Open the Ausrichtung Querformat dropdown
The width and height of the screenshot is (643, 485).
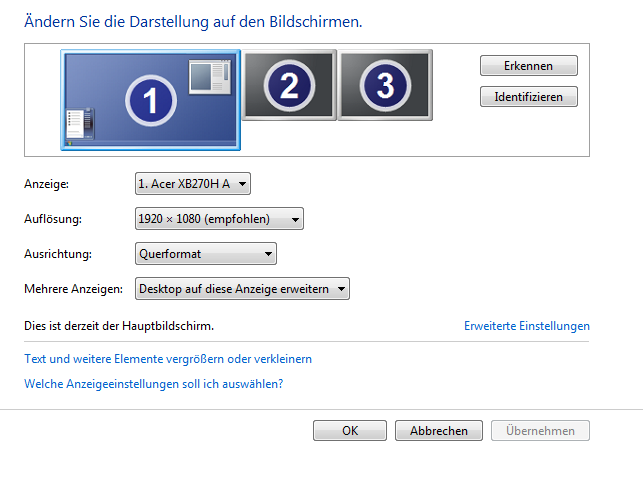click(206, 254)
